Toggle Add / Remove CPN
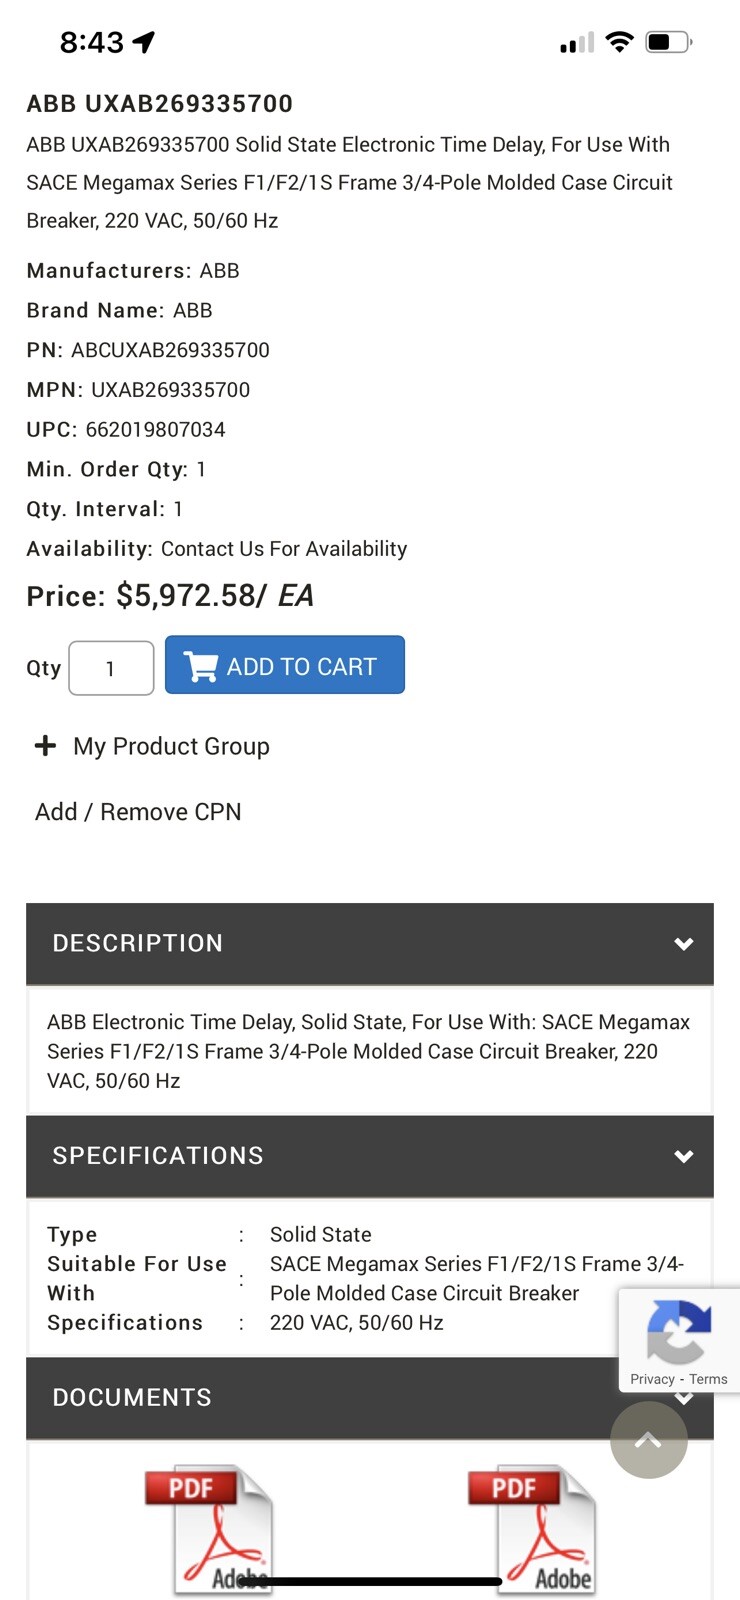Screen dimensions: 740x1600 click(x=137, y=811)
